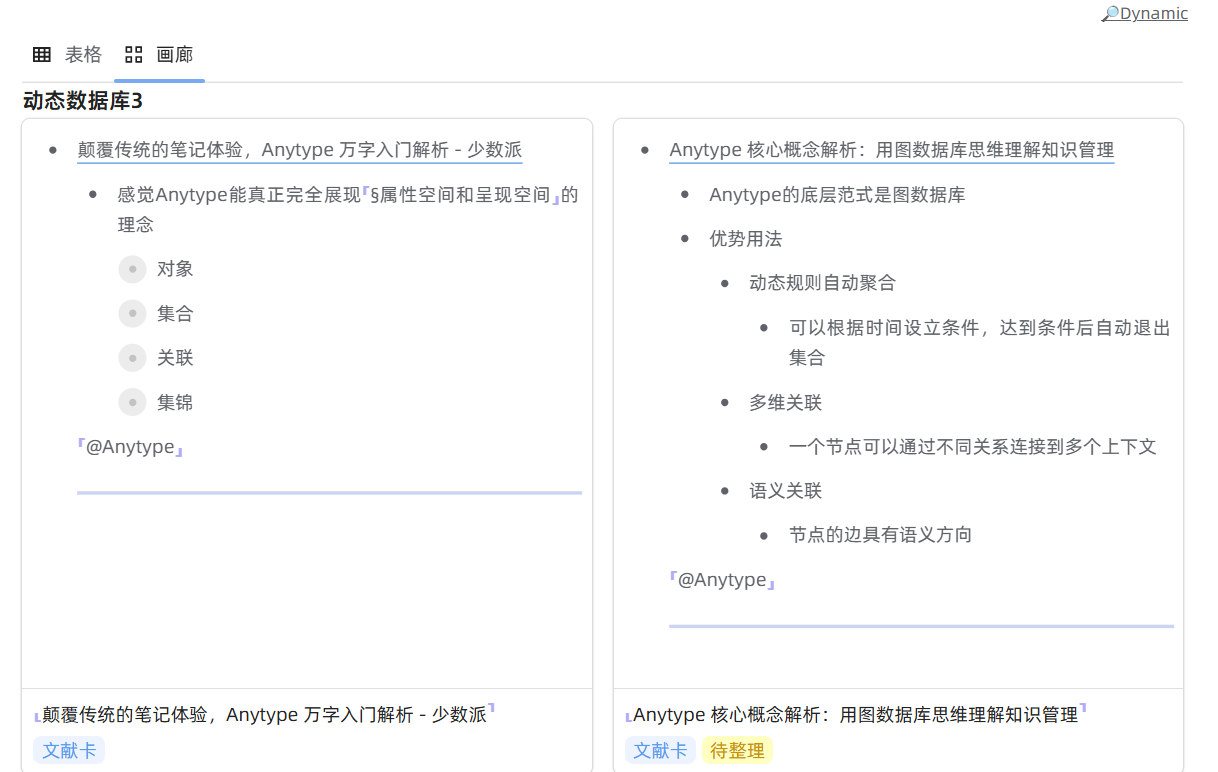
Task: Open the Dynamic link at top right
Action: [x=1154, y=13]
